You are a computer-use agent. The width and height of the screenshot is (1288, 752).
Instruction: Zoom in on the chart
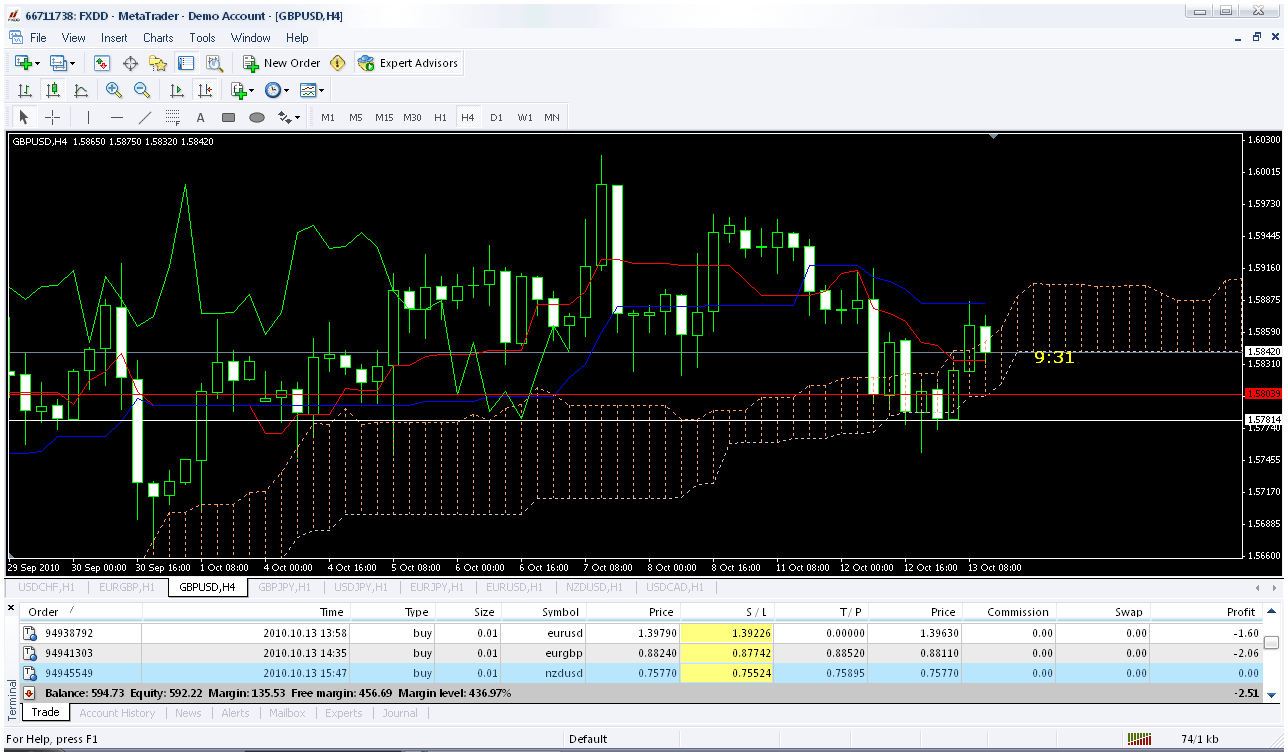(x=114, y=90)
